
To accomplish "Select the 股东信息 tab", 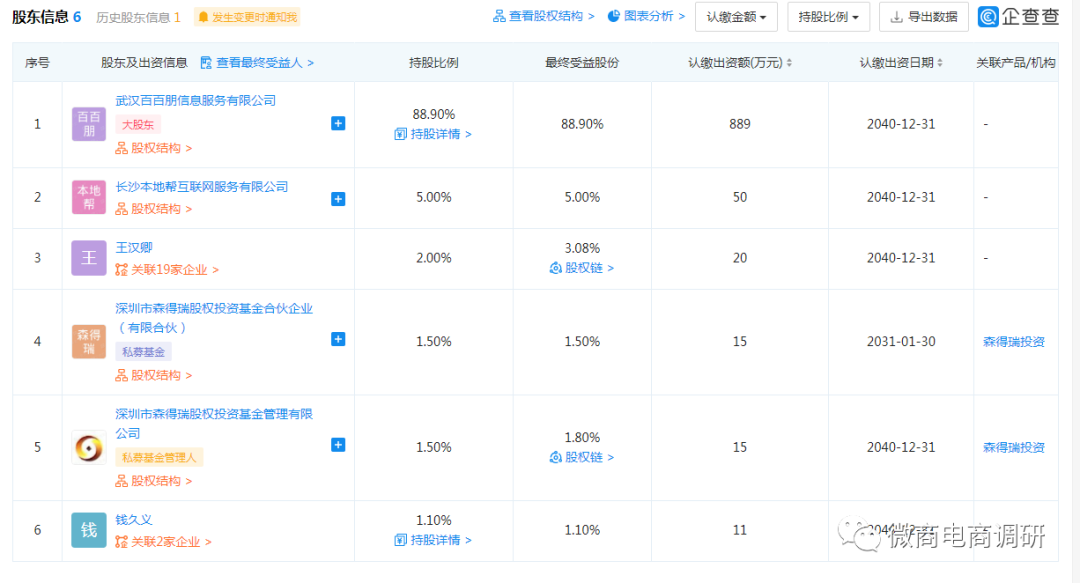I will (x=46, y=17).
